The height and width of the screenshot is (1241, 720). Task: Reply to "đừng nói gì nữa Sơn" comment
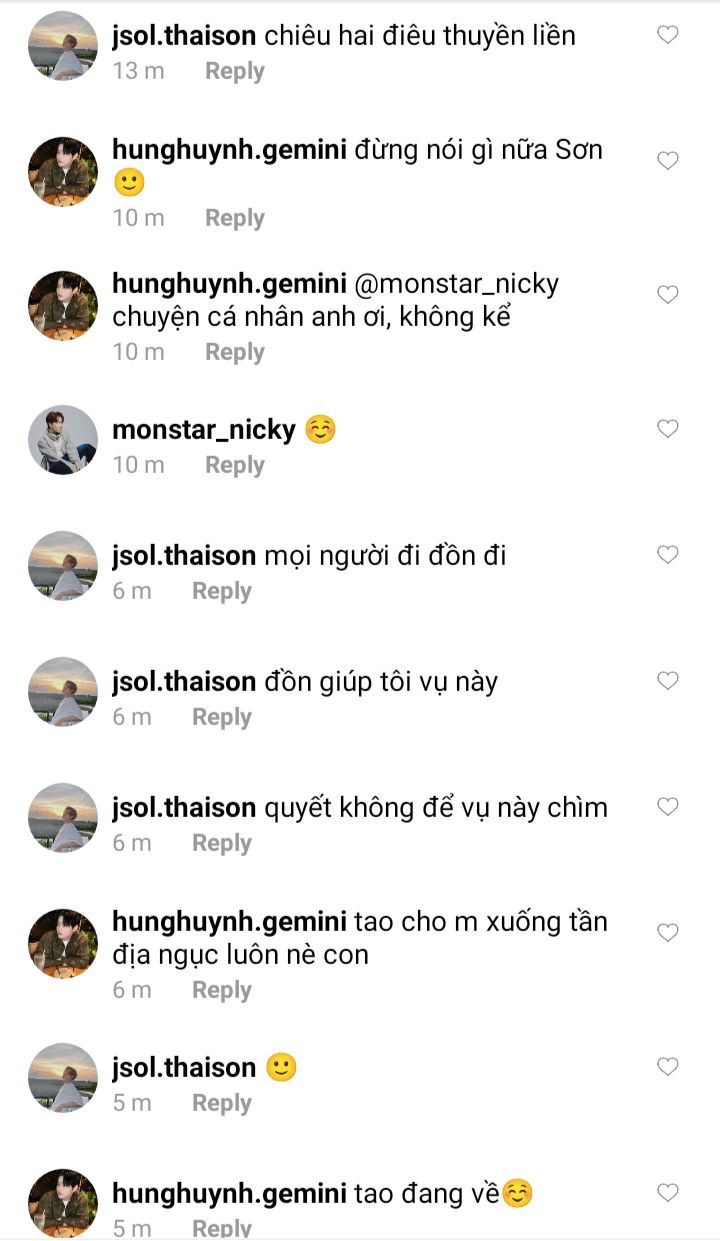[235, 218]
